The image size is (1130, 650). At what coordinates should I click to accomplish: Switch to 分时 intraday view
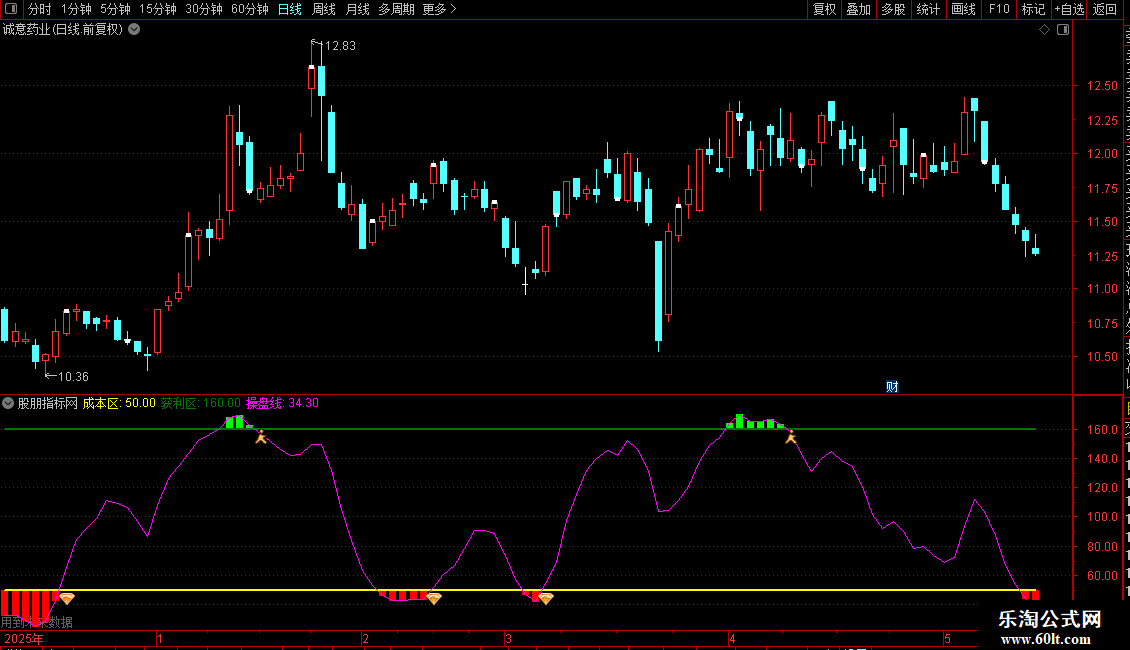point(40,9)
